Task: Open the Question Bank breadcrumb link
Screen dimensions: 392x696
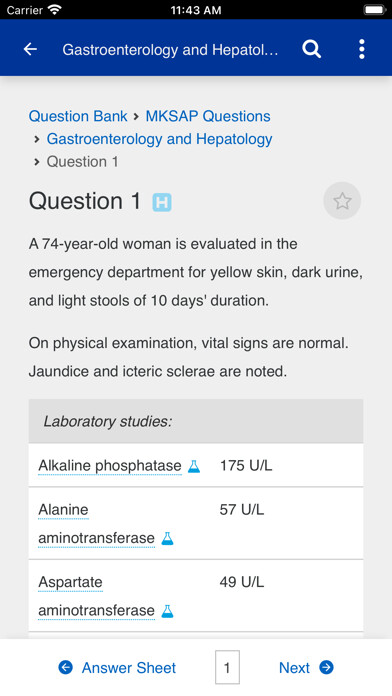Action: tap(78, 116)
